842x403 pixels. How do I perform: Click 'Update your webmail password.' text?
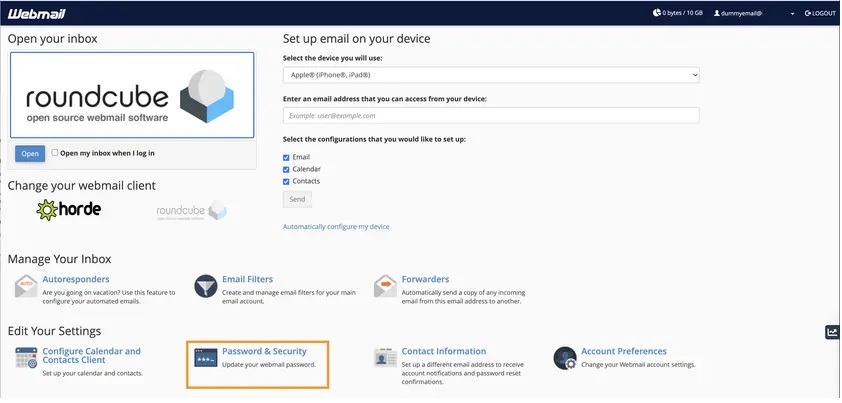(269, 365)
